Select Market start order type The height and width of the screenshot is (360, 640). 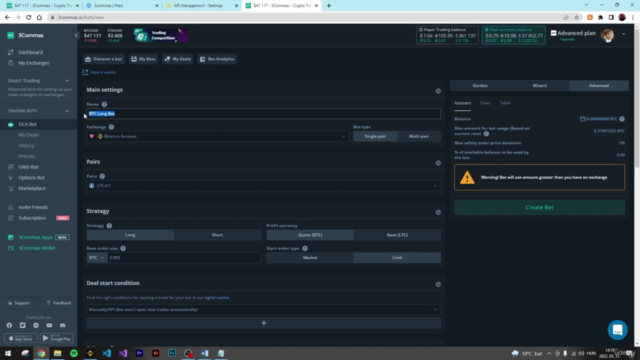(x=310, y=258)
